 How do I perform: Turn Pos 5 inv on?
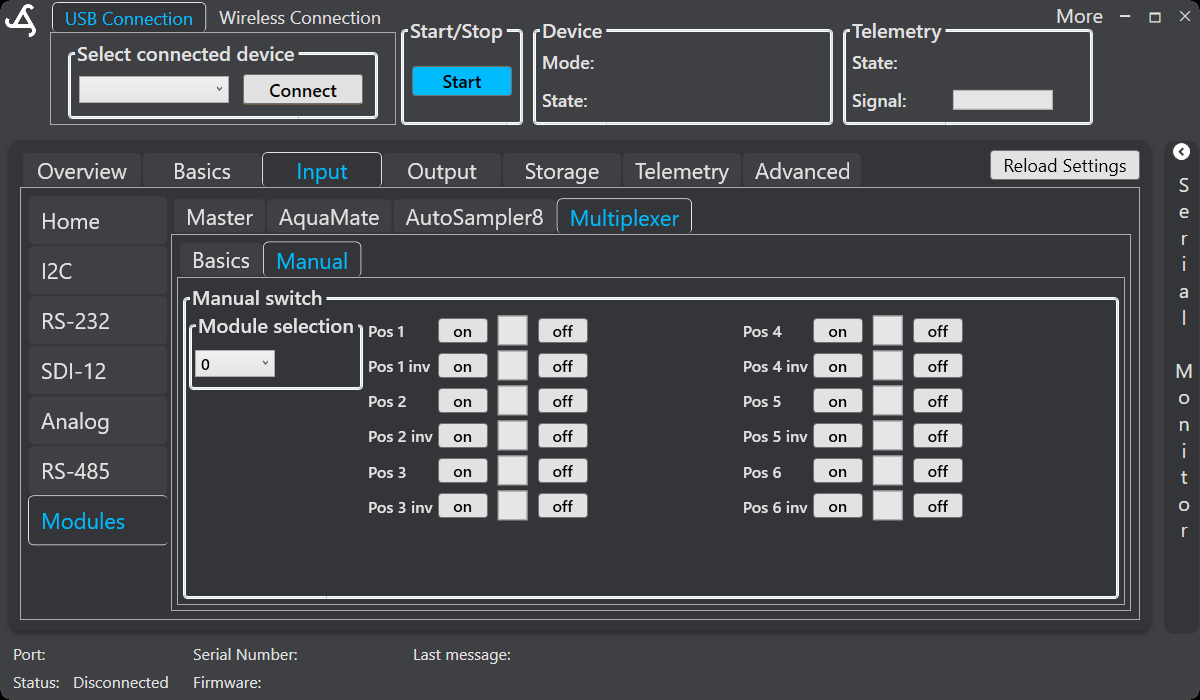click(x=838, y=436)
